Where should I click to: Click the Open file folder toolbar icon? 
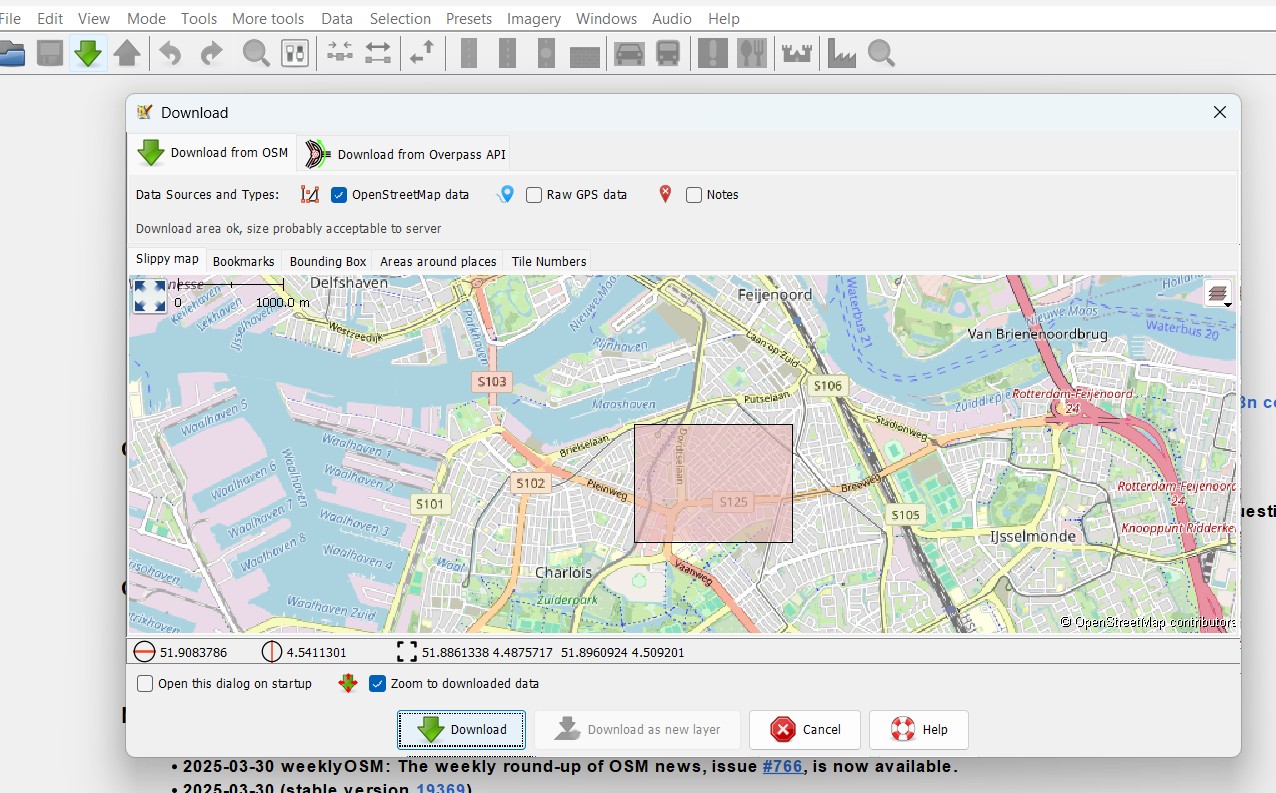coord(10,53)
